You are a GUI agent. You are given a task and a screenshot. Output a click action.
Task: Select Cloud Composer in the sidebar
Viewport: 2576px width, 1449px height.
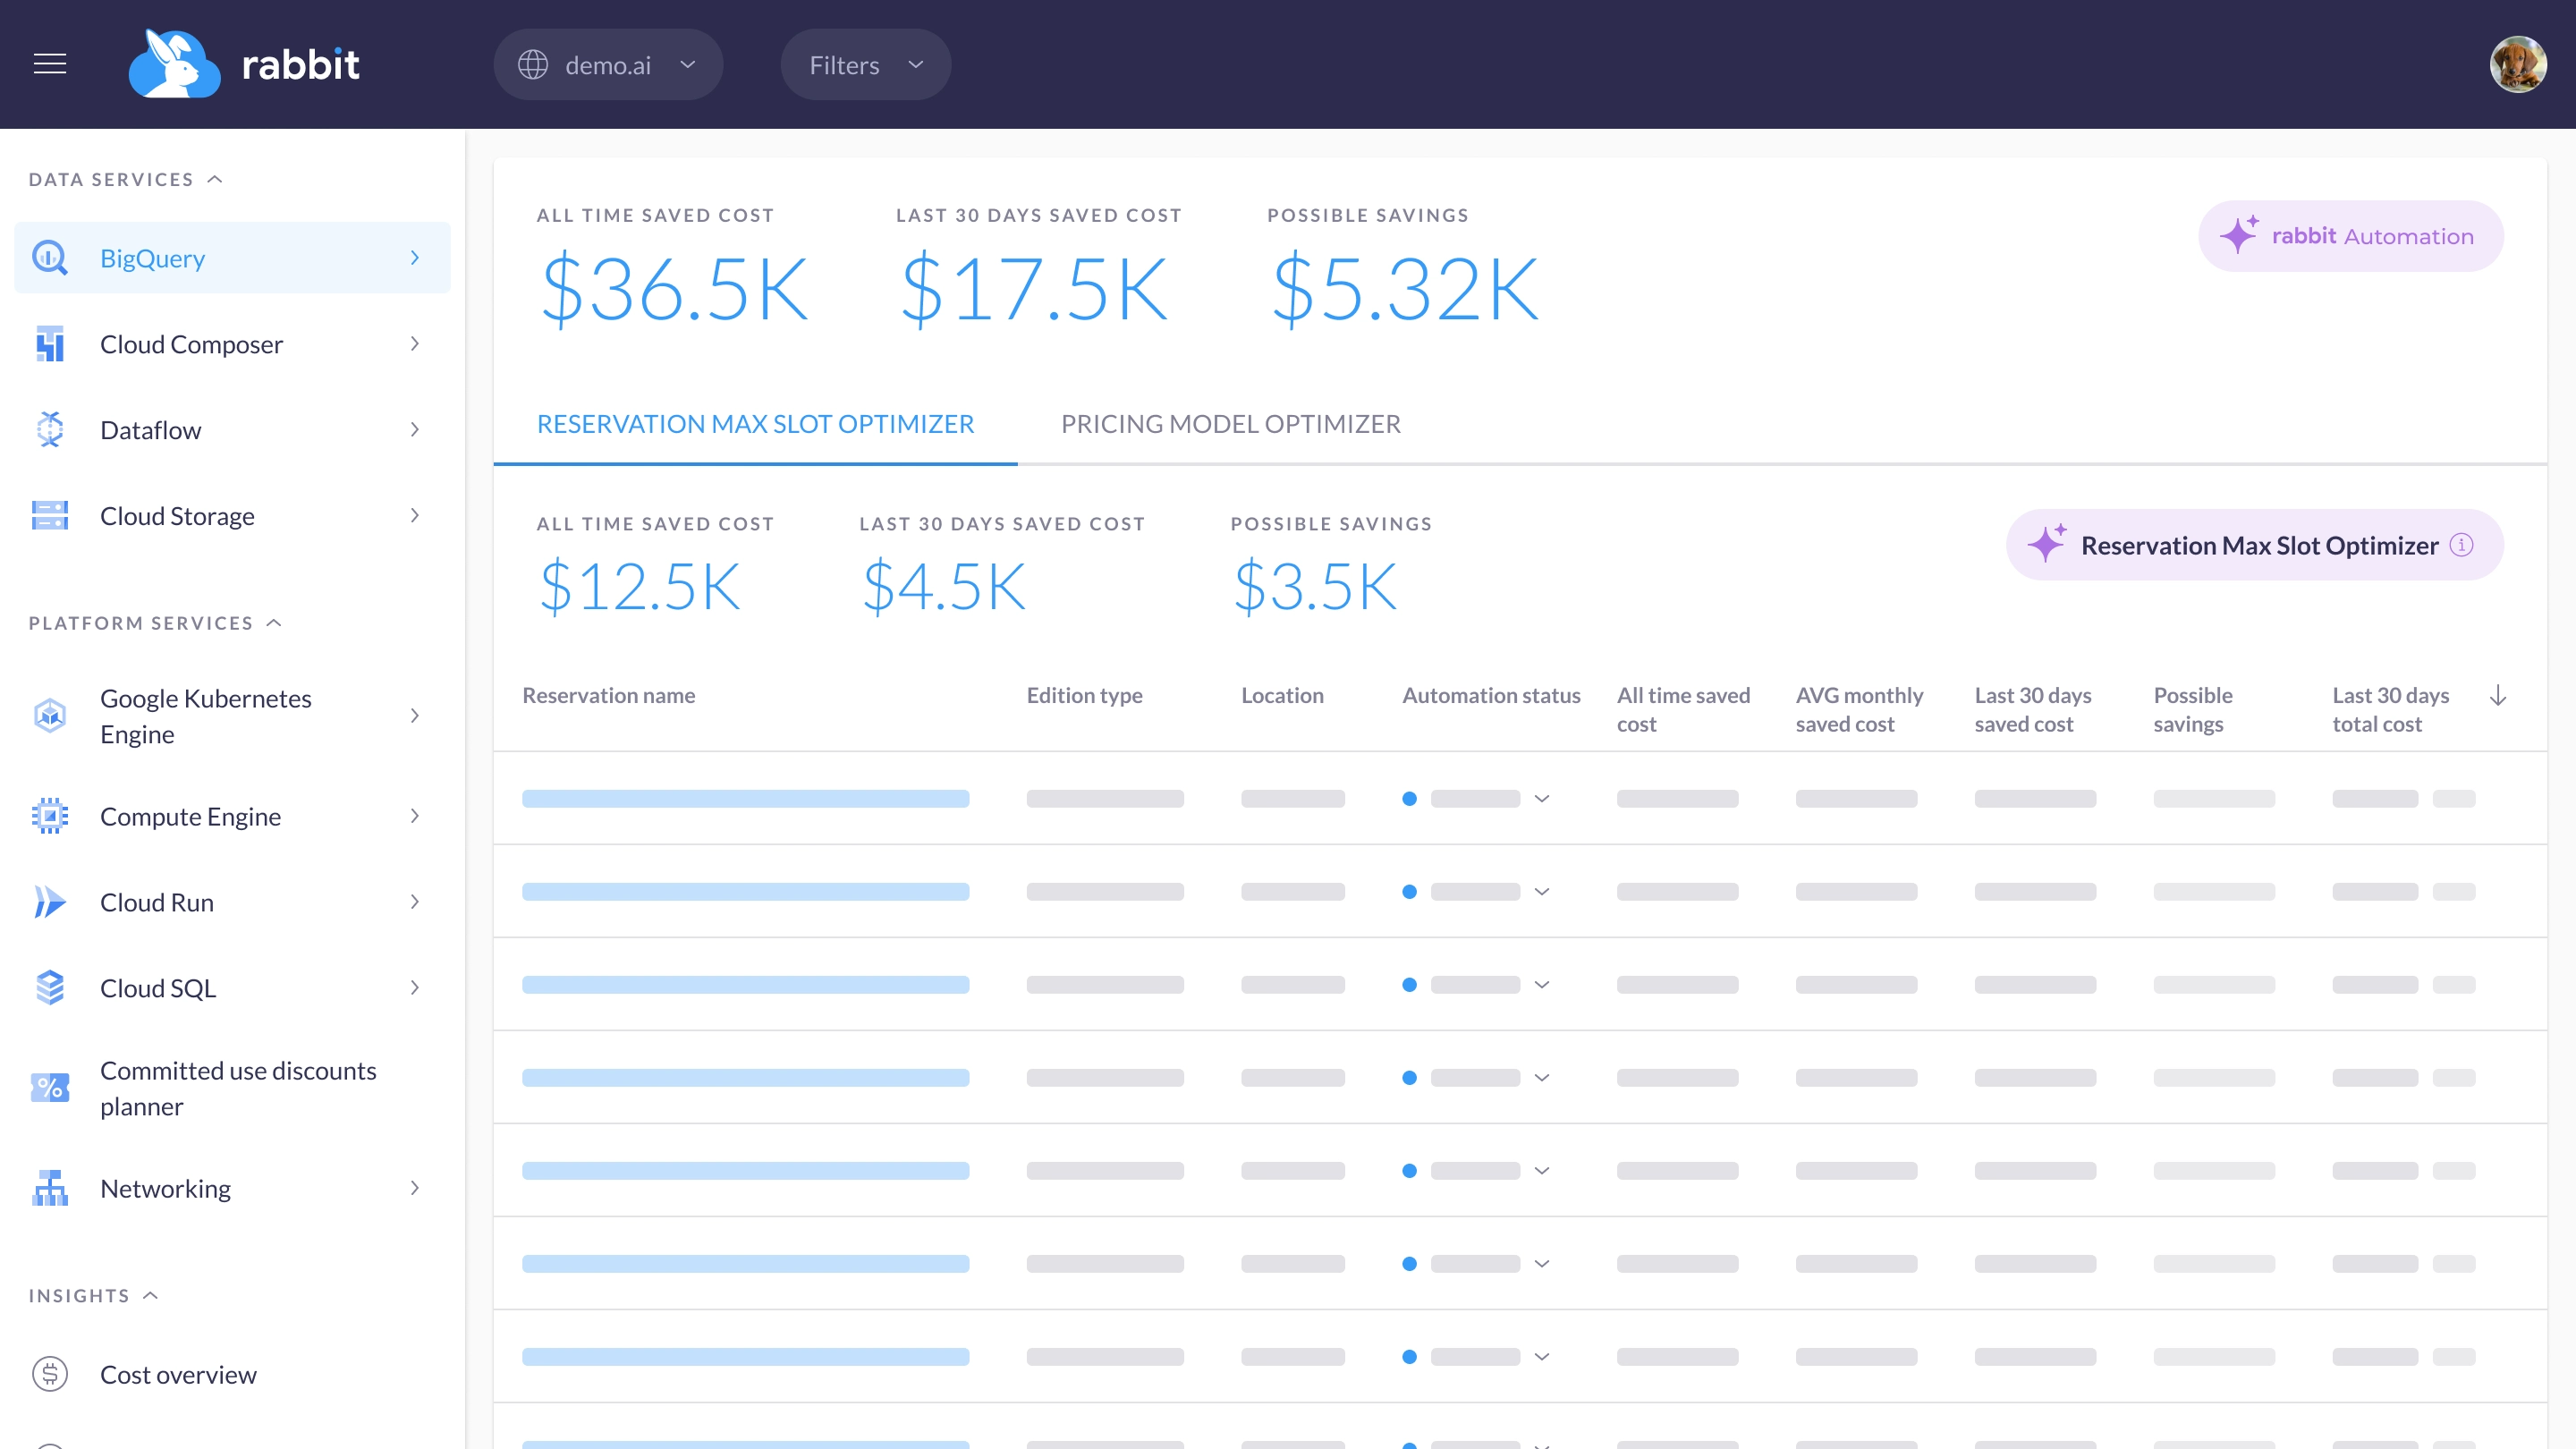pos(232,344)
